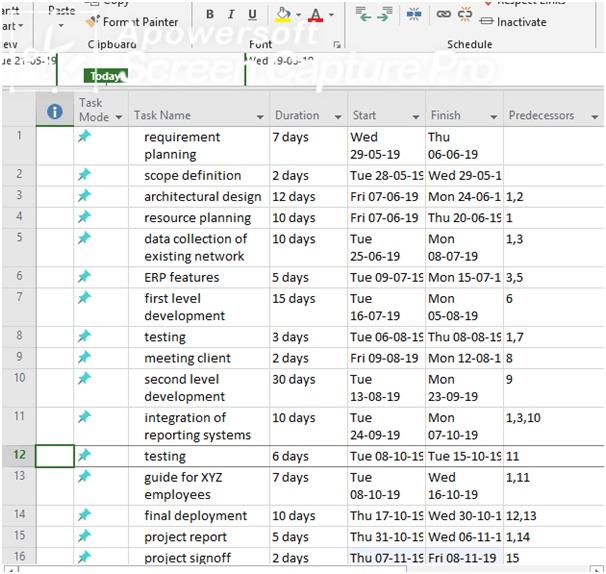Click the Indent Task green arrow
The image size is (606, 574).
386,15
